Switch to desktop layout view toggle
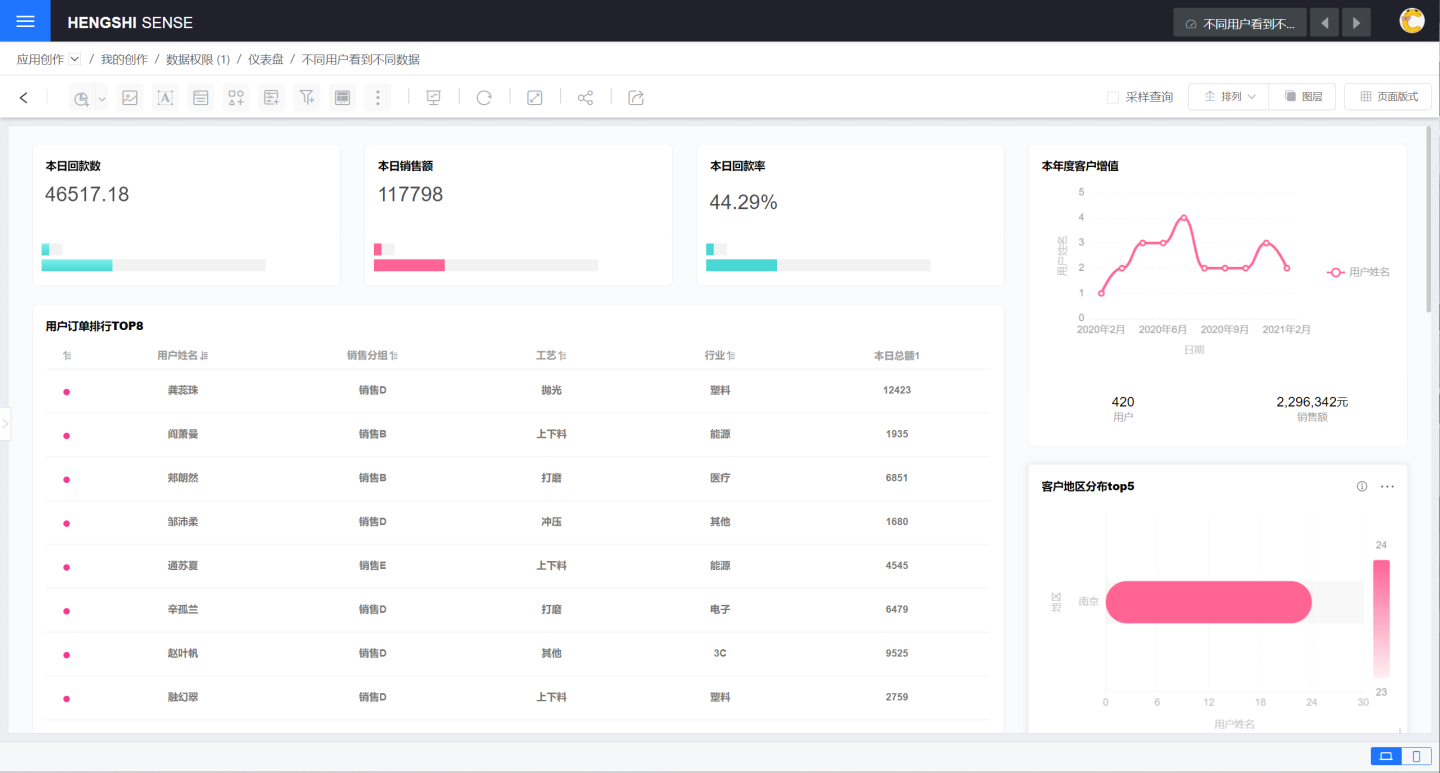Viewport: 1440px width, 773px height. coord(1386,756)
